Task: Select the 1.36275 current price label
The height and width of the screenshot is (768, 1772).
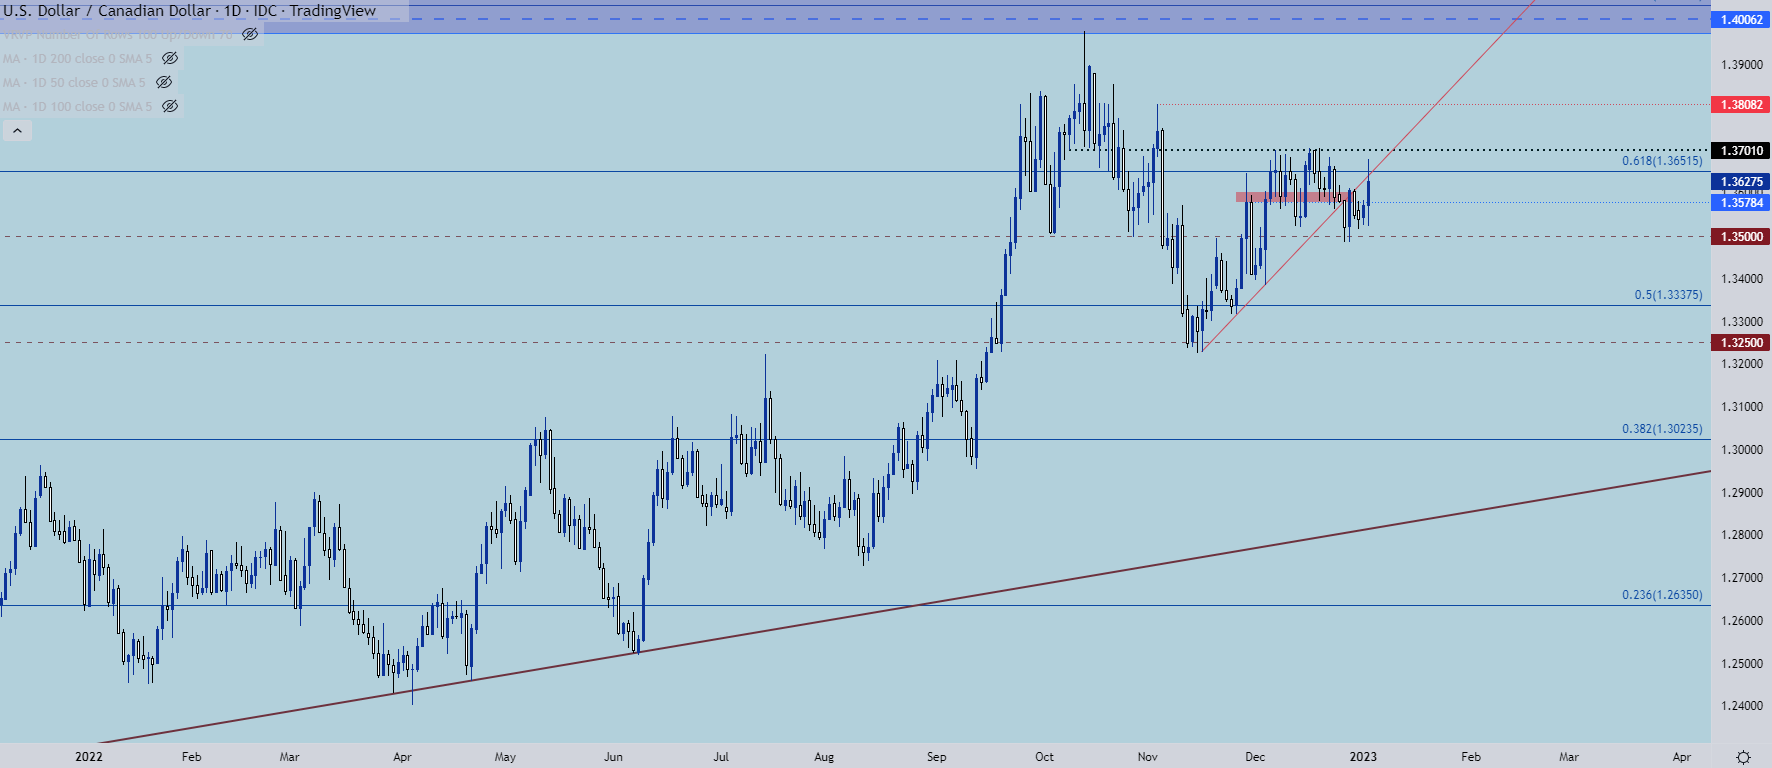Action: pos(1741,182)
